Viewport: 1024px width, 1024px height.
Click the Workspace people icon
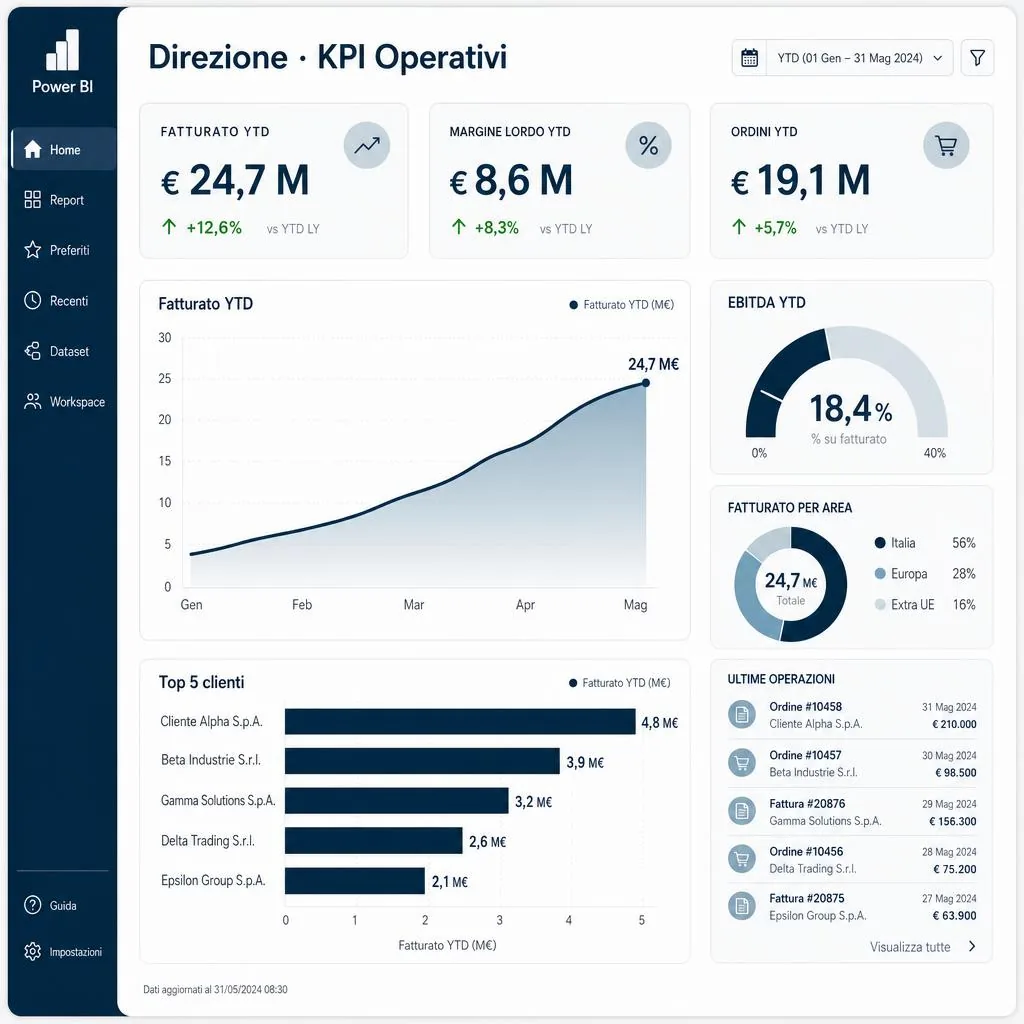coord(33,402)
